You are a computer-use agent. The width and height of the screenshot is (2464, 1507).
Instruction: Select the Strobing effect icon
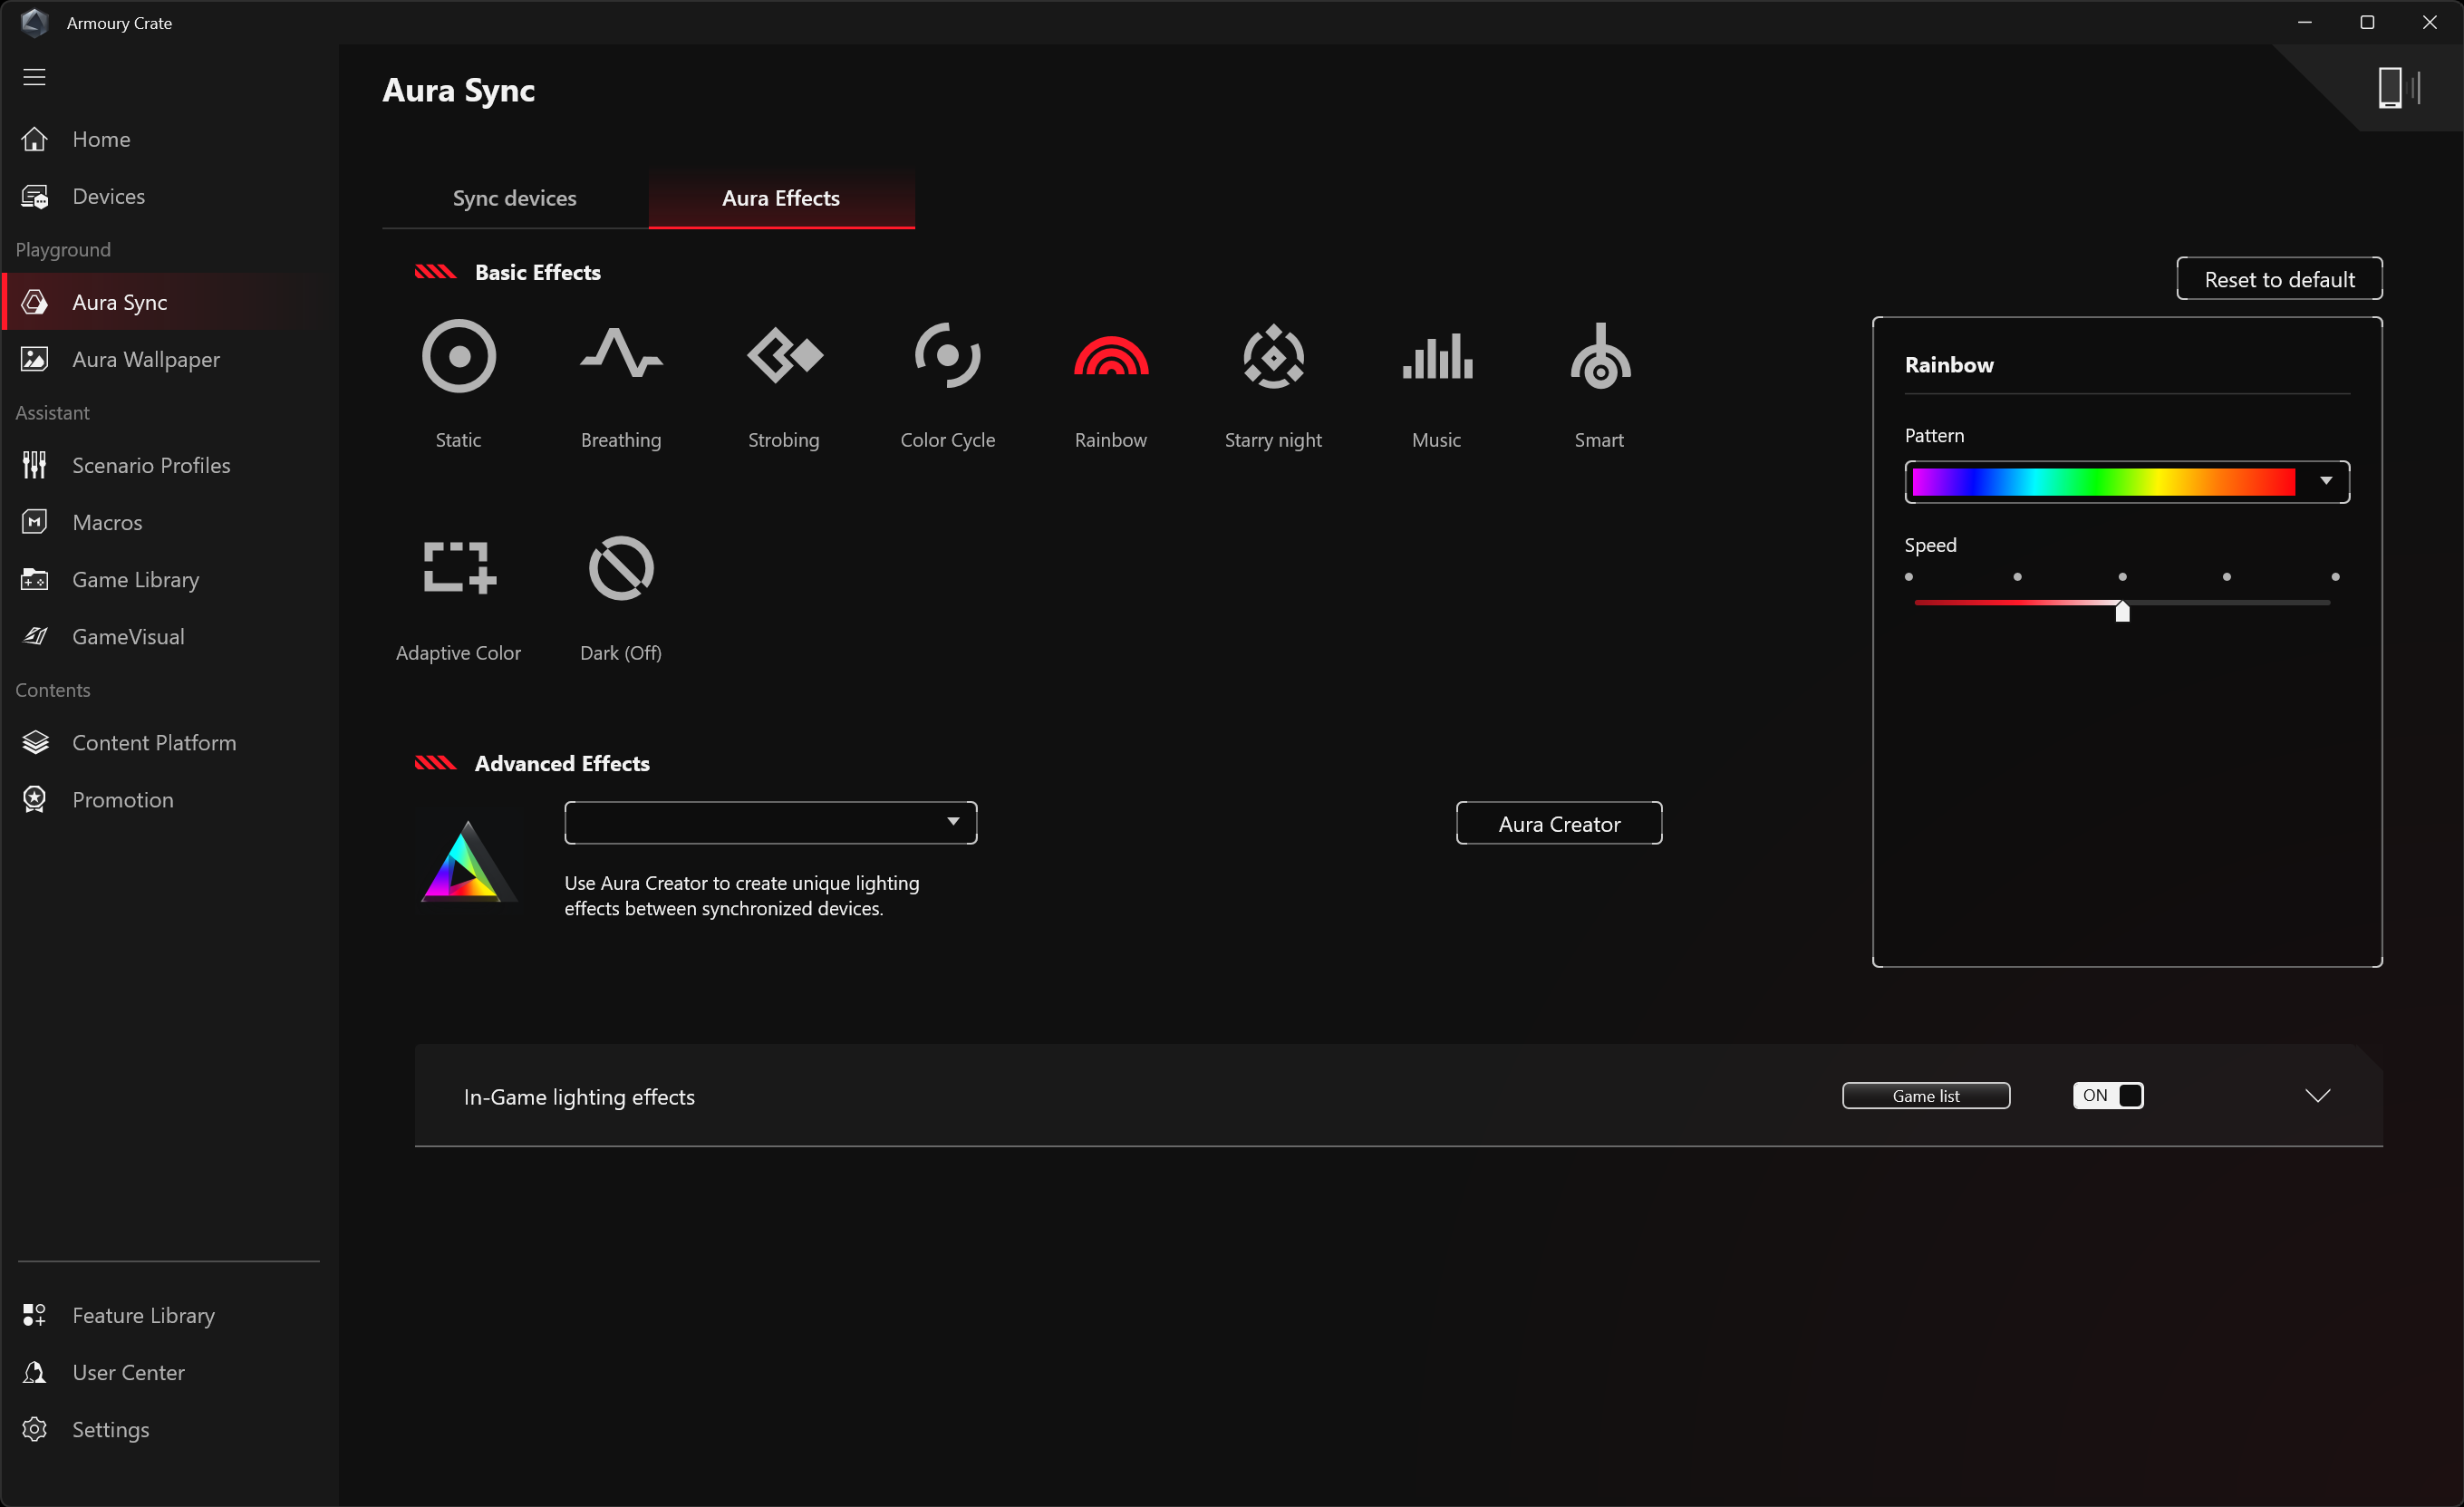(784, 356)
